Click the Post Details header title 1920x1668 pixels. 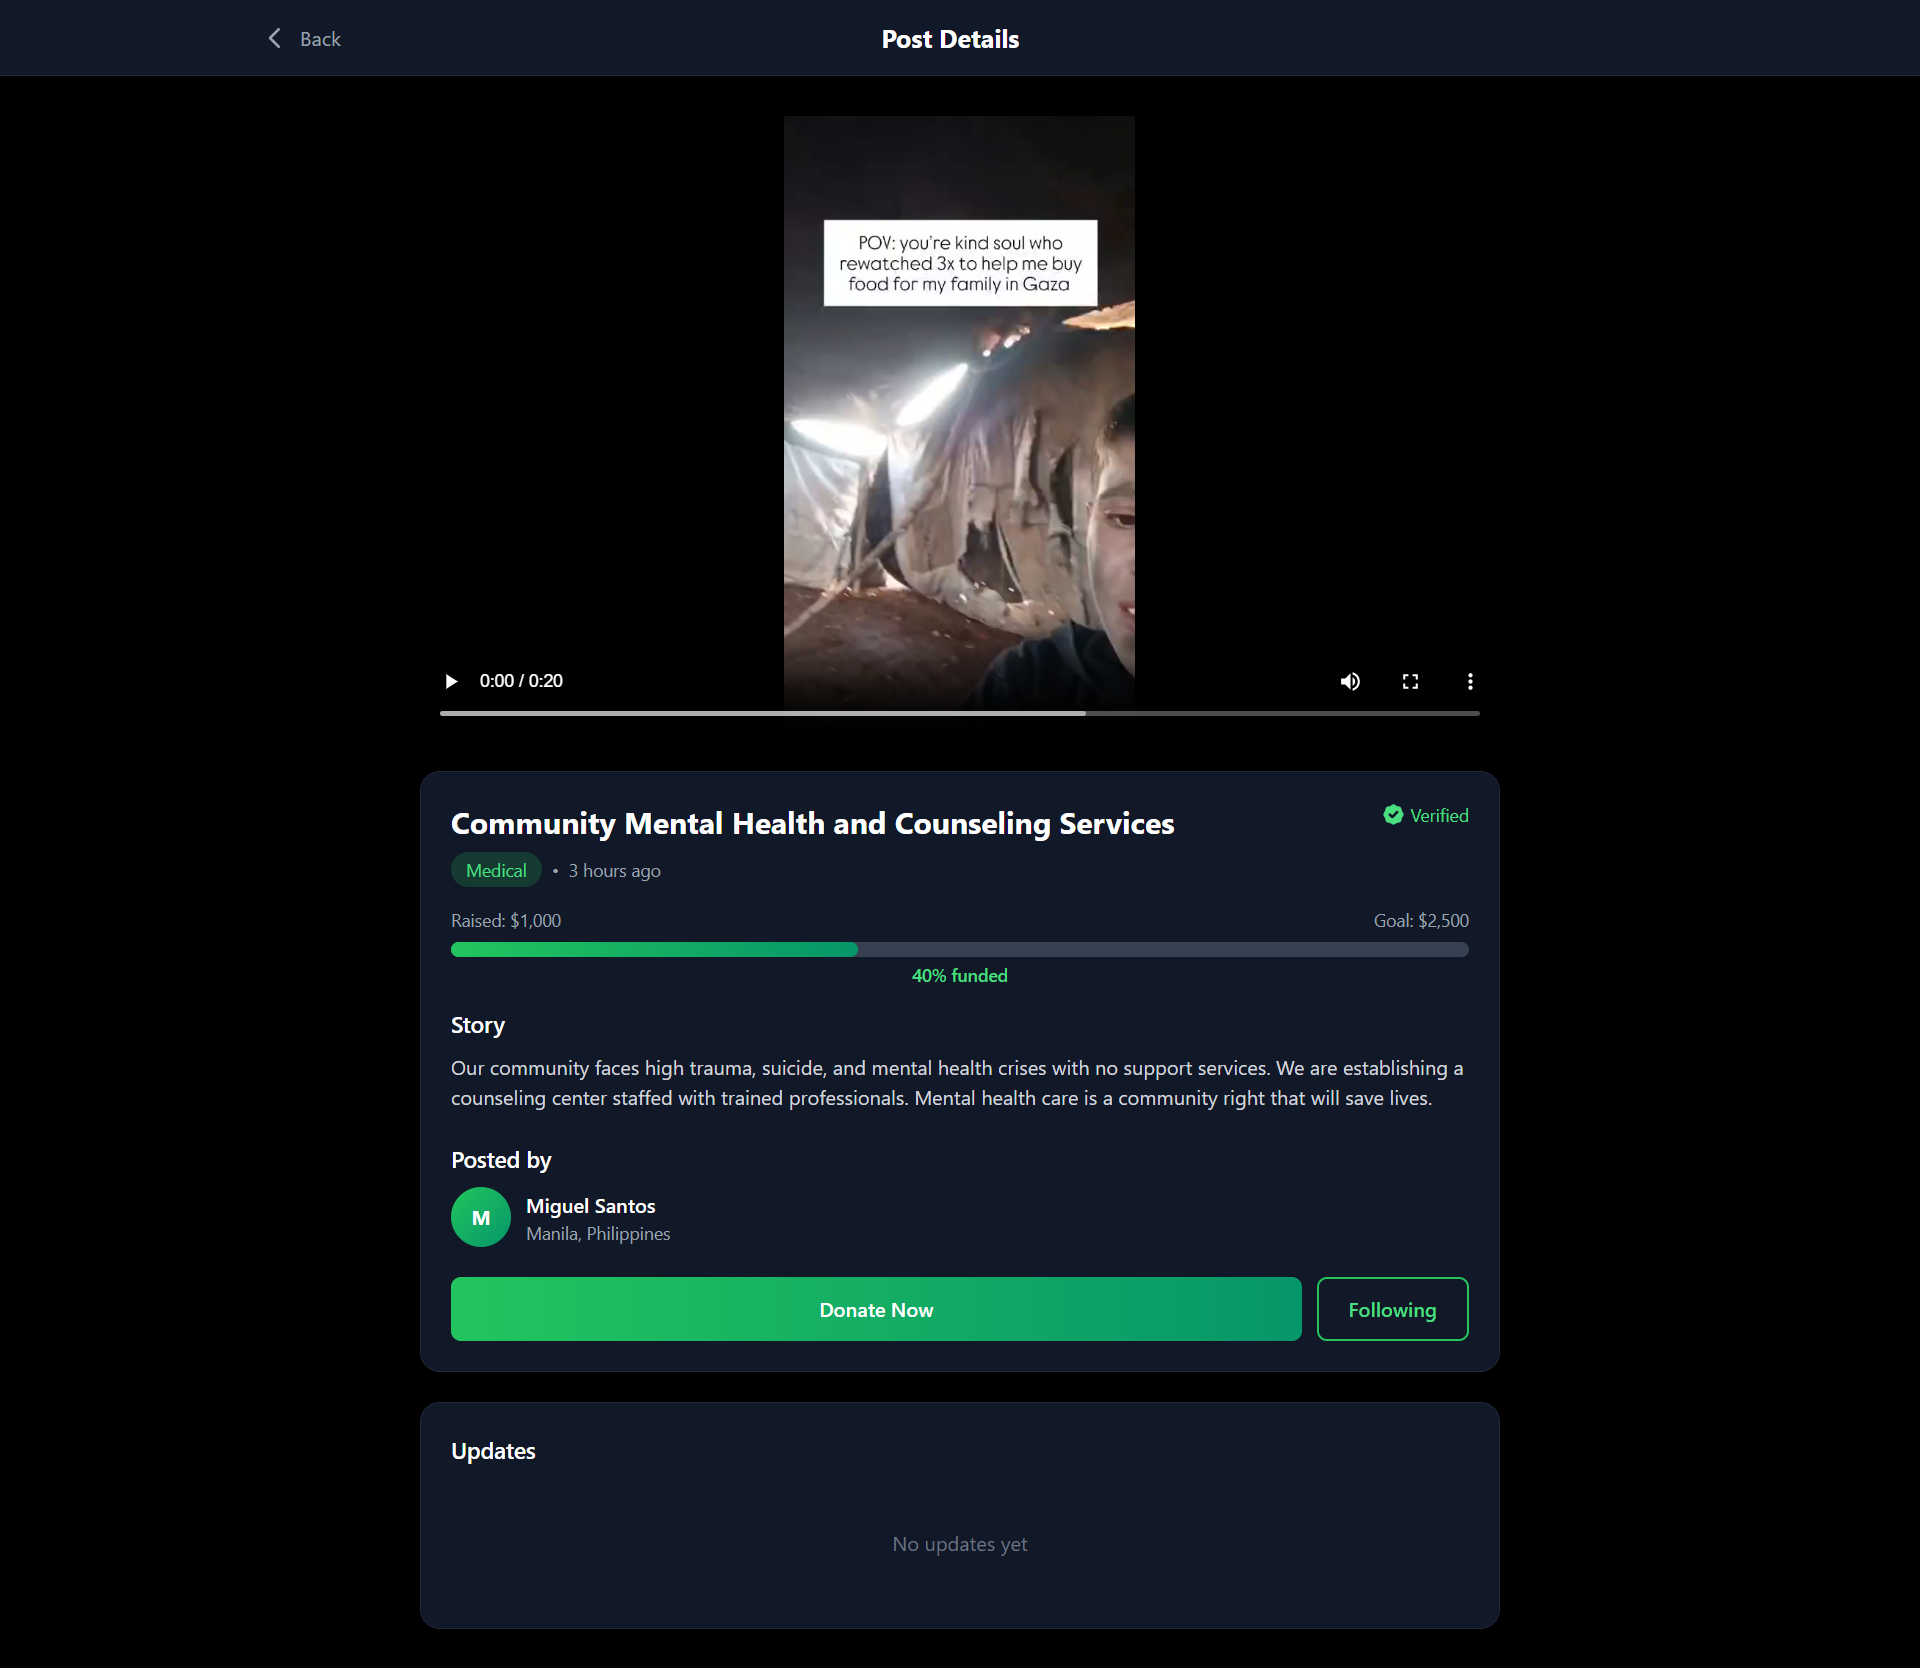point(950,39)
